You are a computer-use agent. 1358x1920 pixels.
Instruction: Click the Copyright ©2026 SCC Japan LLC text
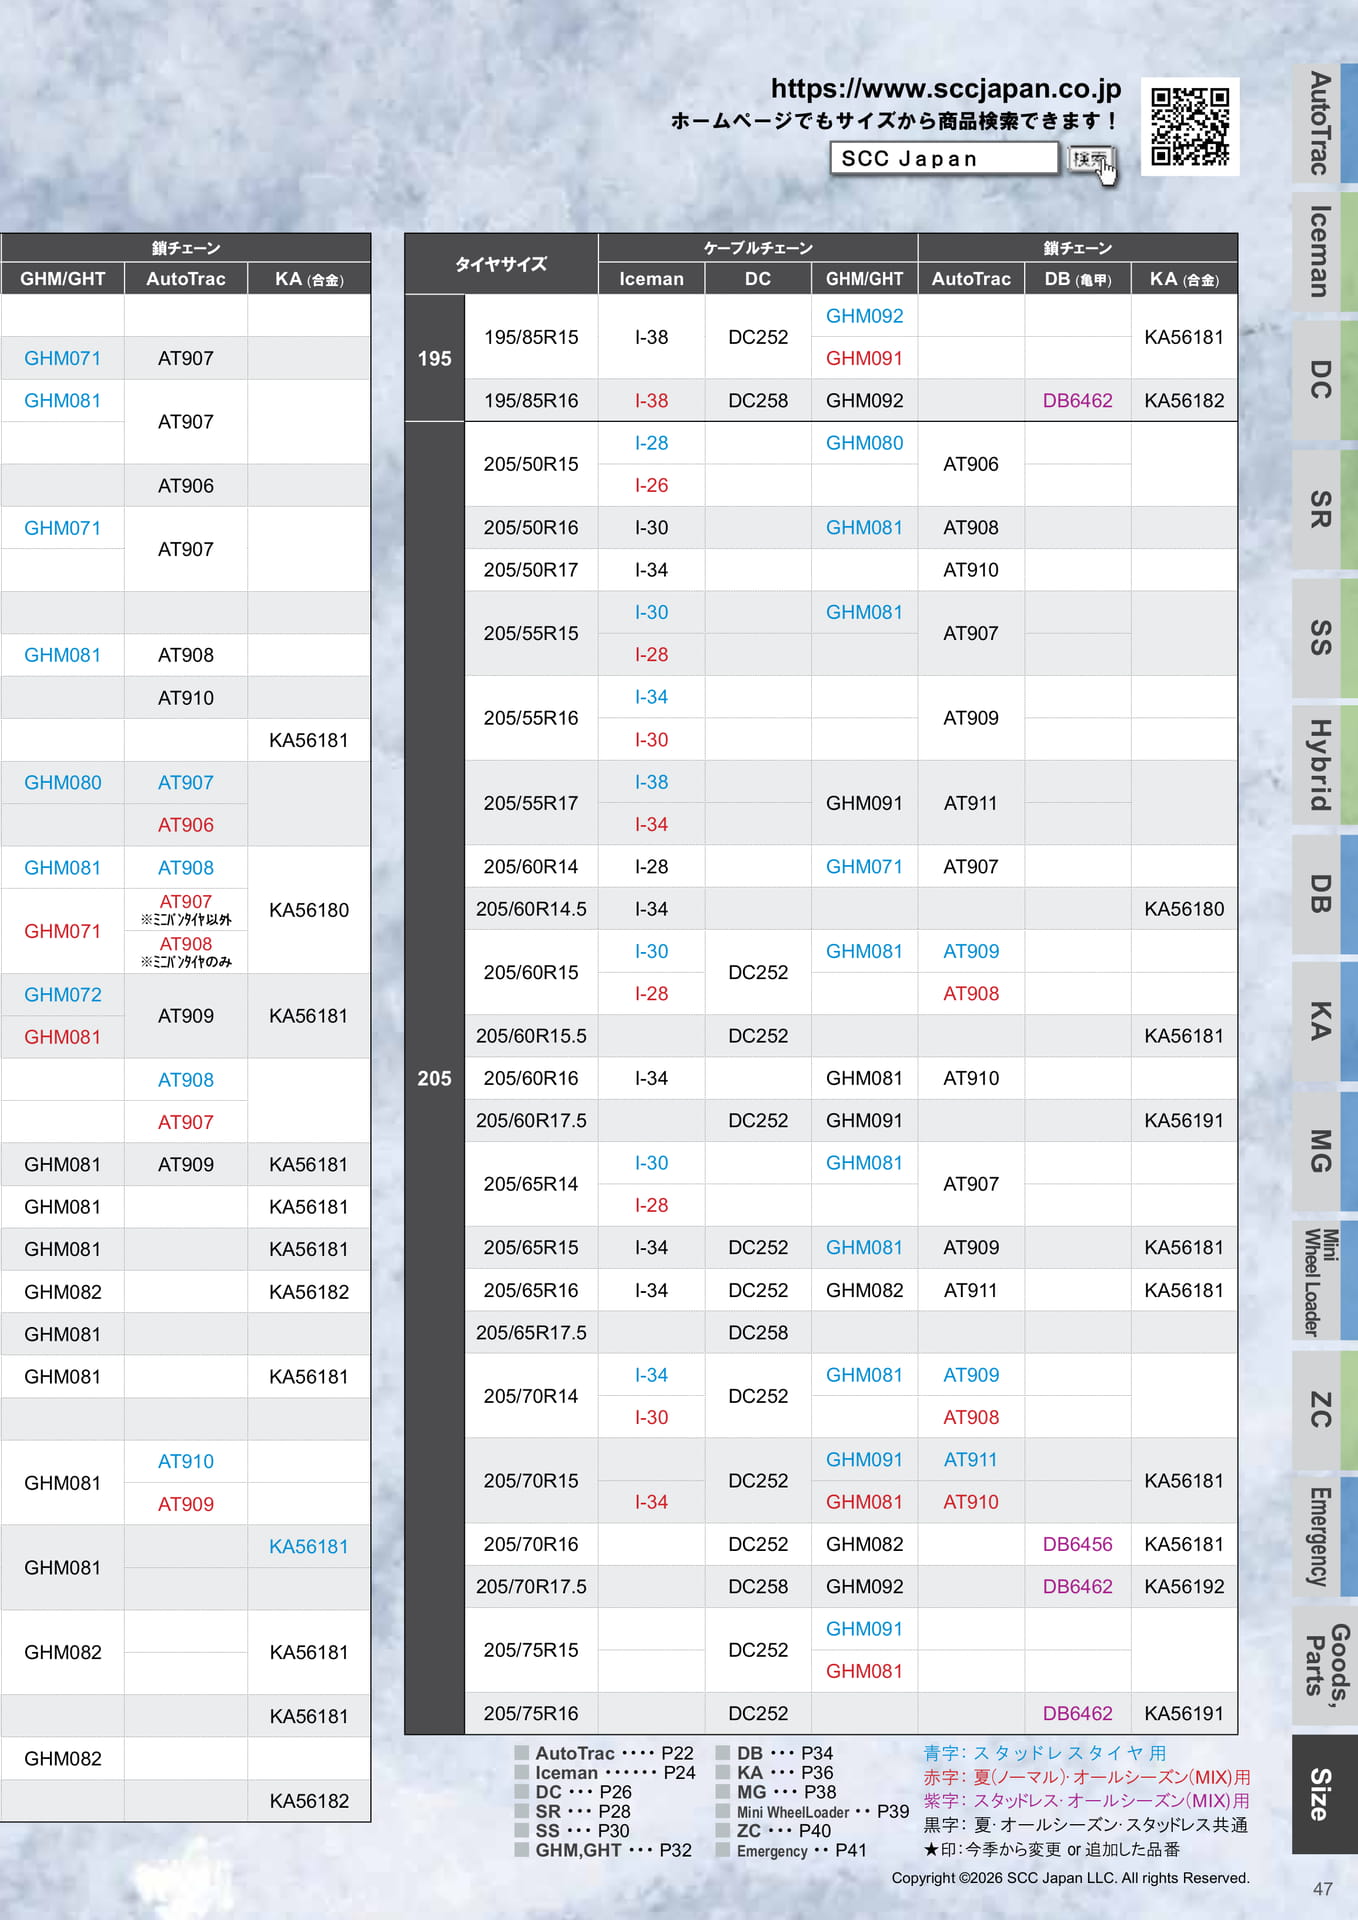click(1071, 1878)
